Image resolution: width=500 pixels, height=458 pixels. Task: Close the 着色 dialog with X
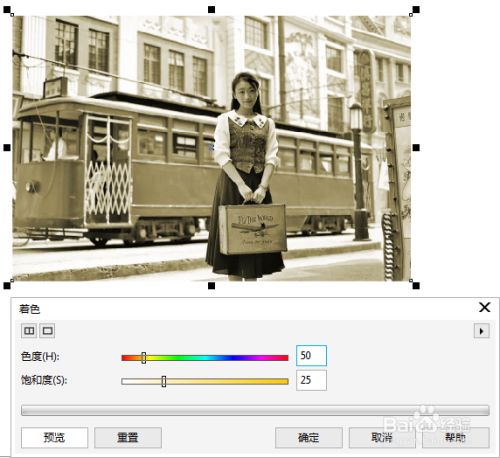coord(484,307)
